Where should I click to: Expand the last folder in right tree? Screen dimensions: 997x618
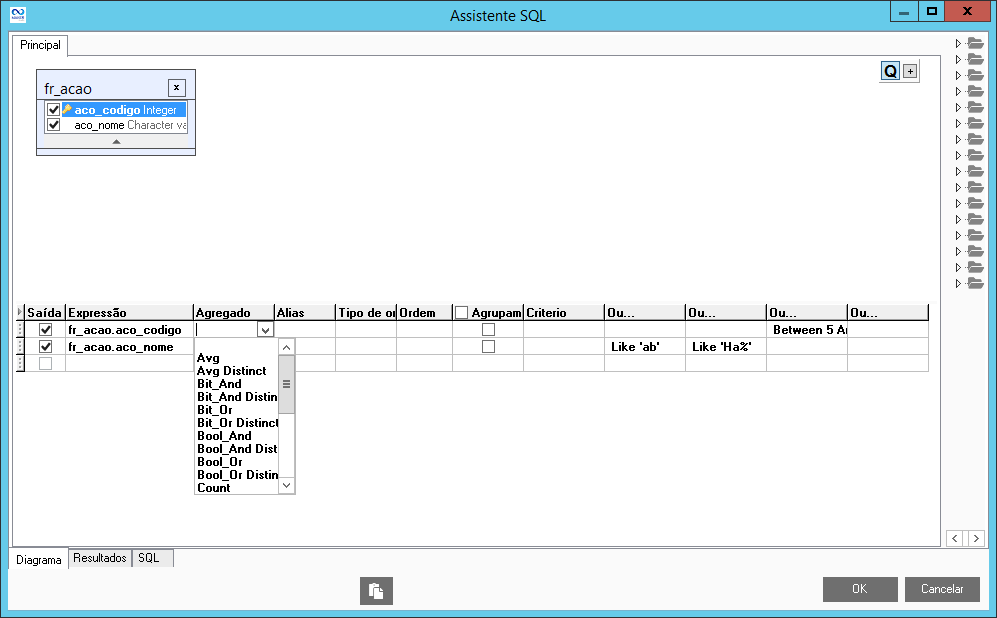coord(958,283)
